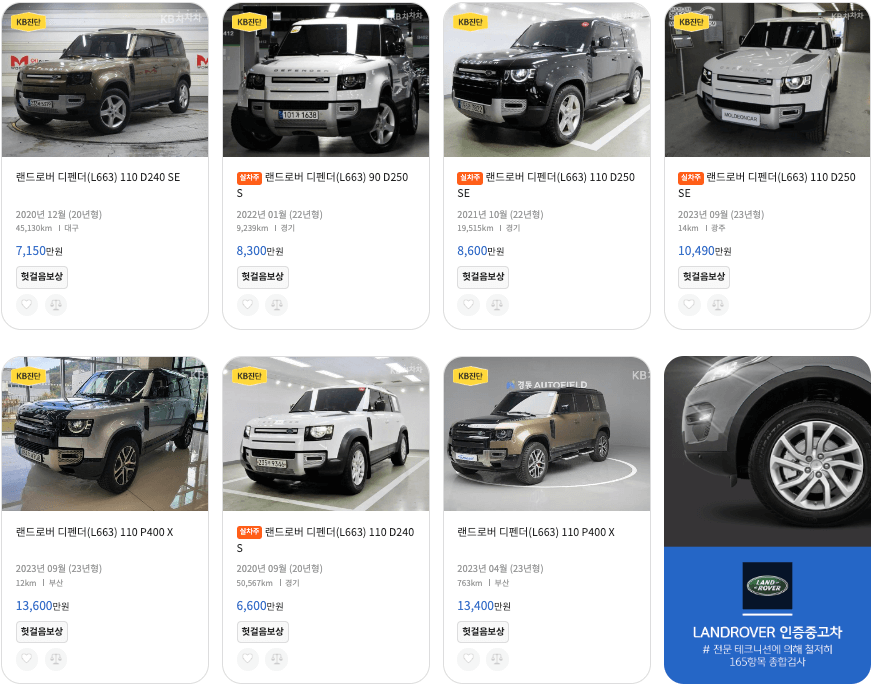Viewport: 873px width, 687px height.
Task: Add the 7,150만원 Defender to compare (scale icon)
Action: (56, 305)
